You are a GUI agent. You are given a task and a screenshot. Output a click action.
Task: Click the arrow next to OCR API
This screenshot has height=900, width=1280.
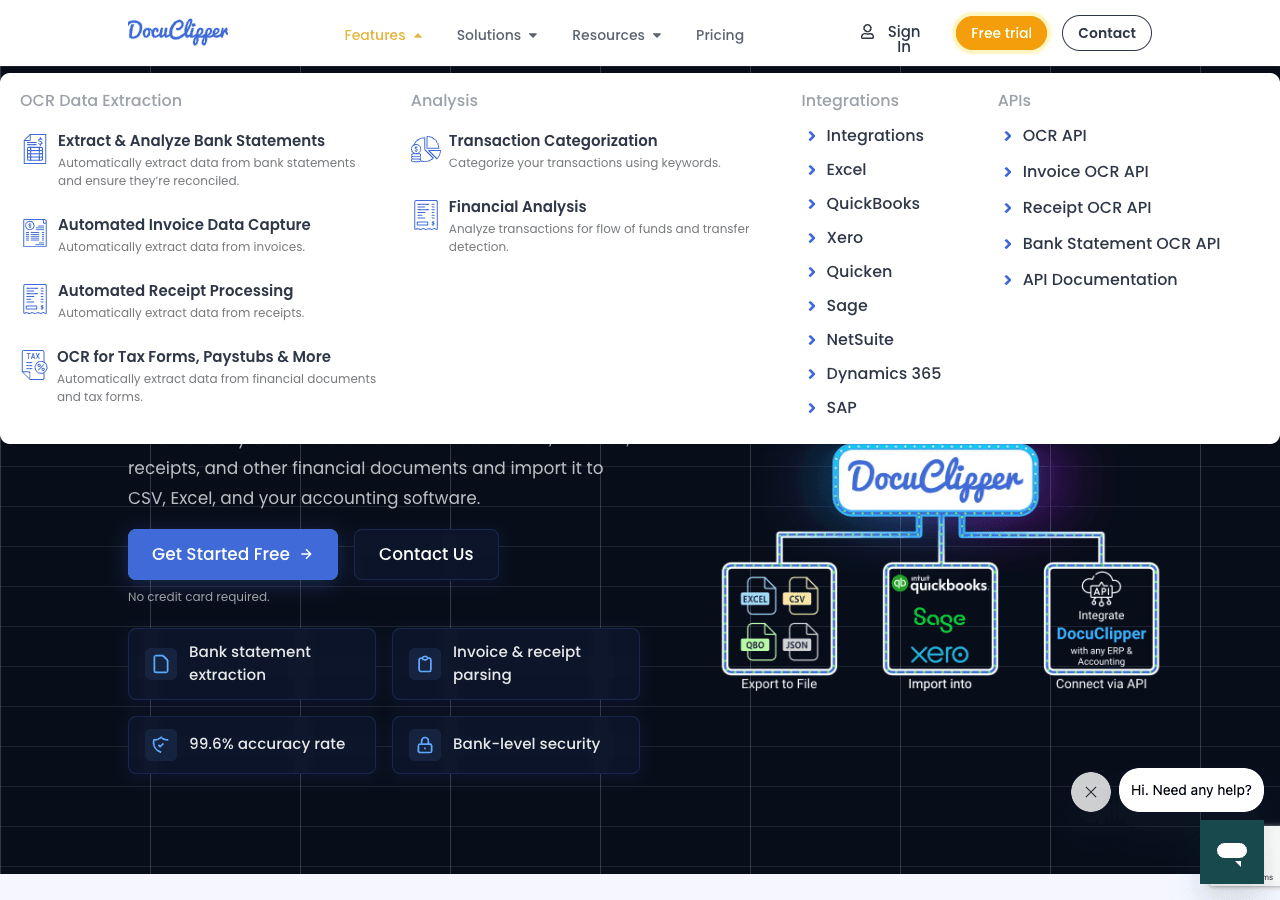[1007, 136]
